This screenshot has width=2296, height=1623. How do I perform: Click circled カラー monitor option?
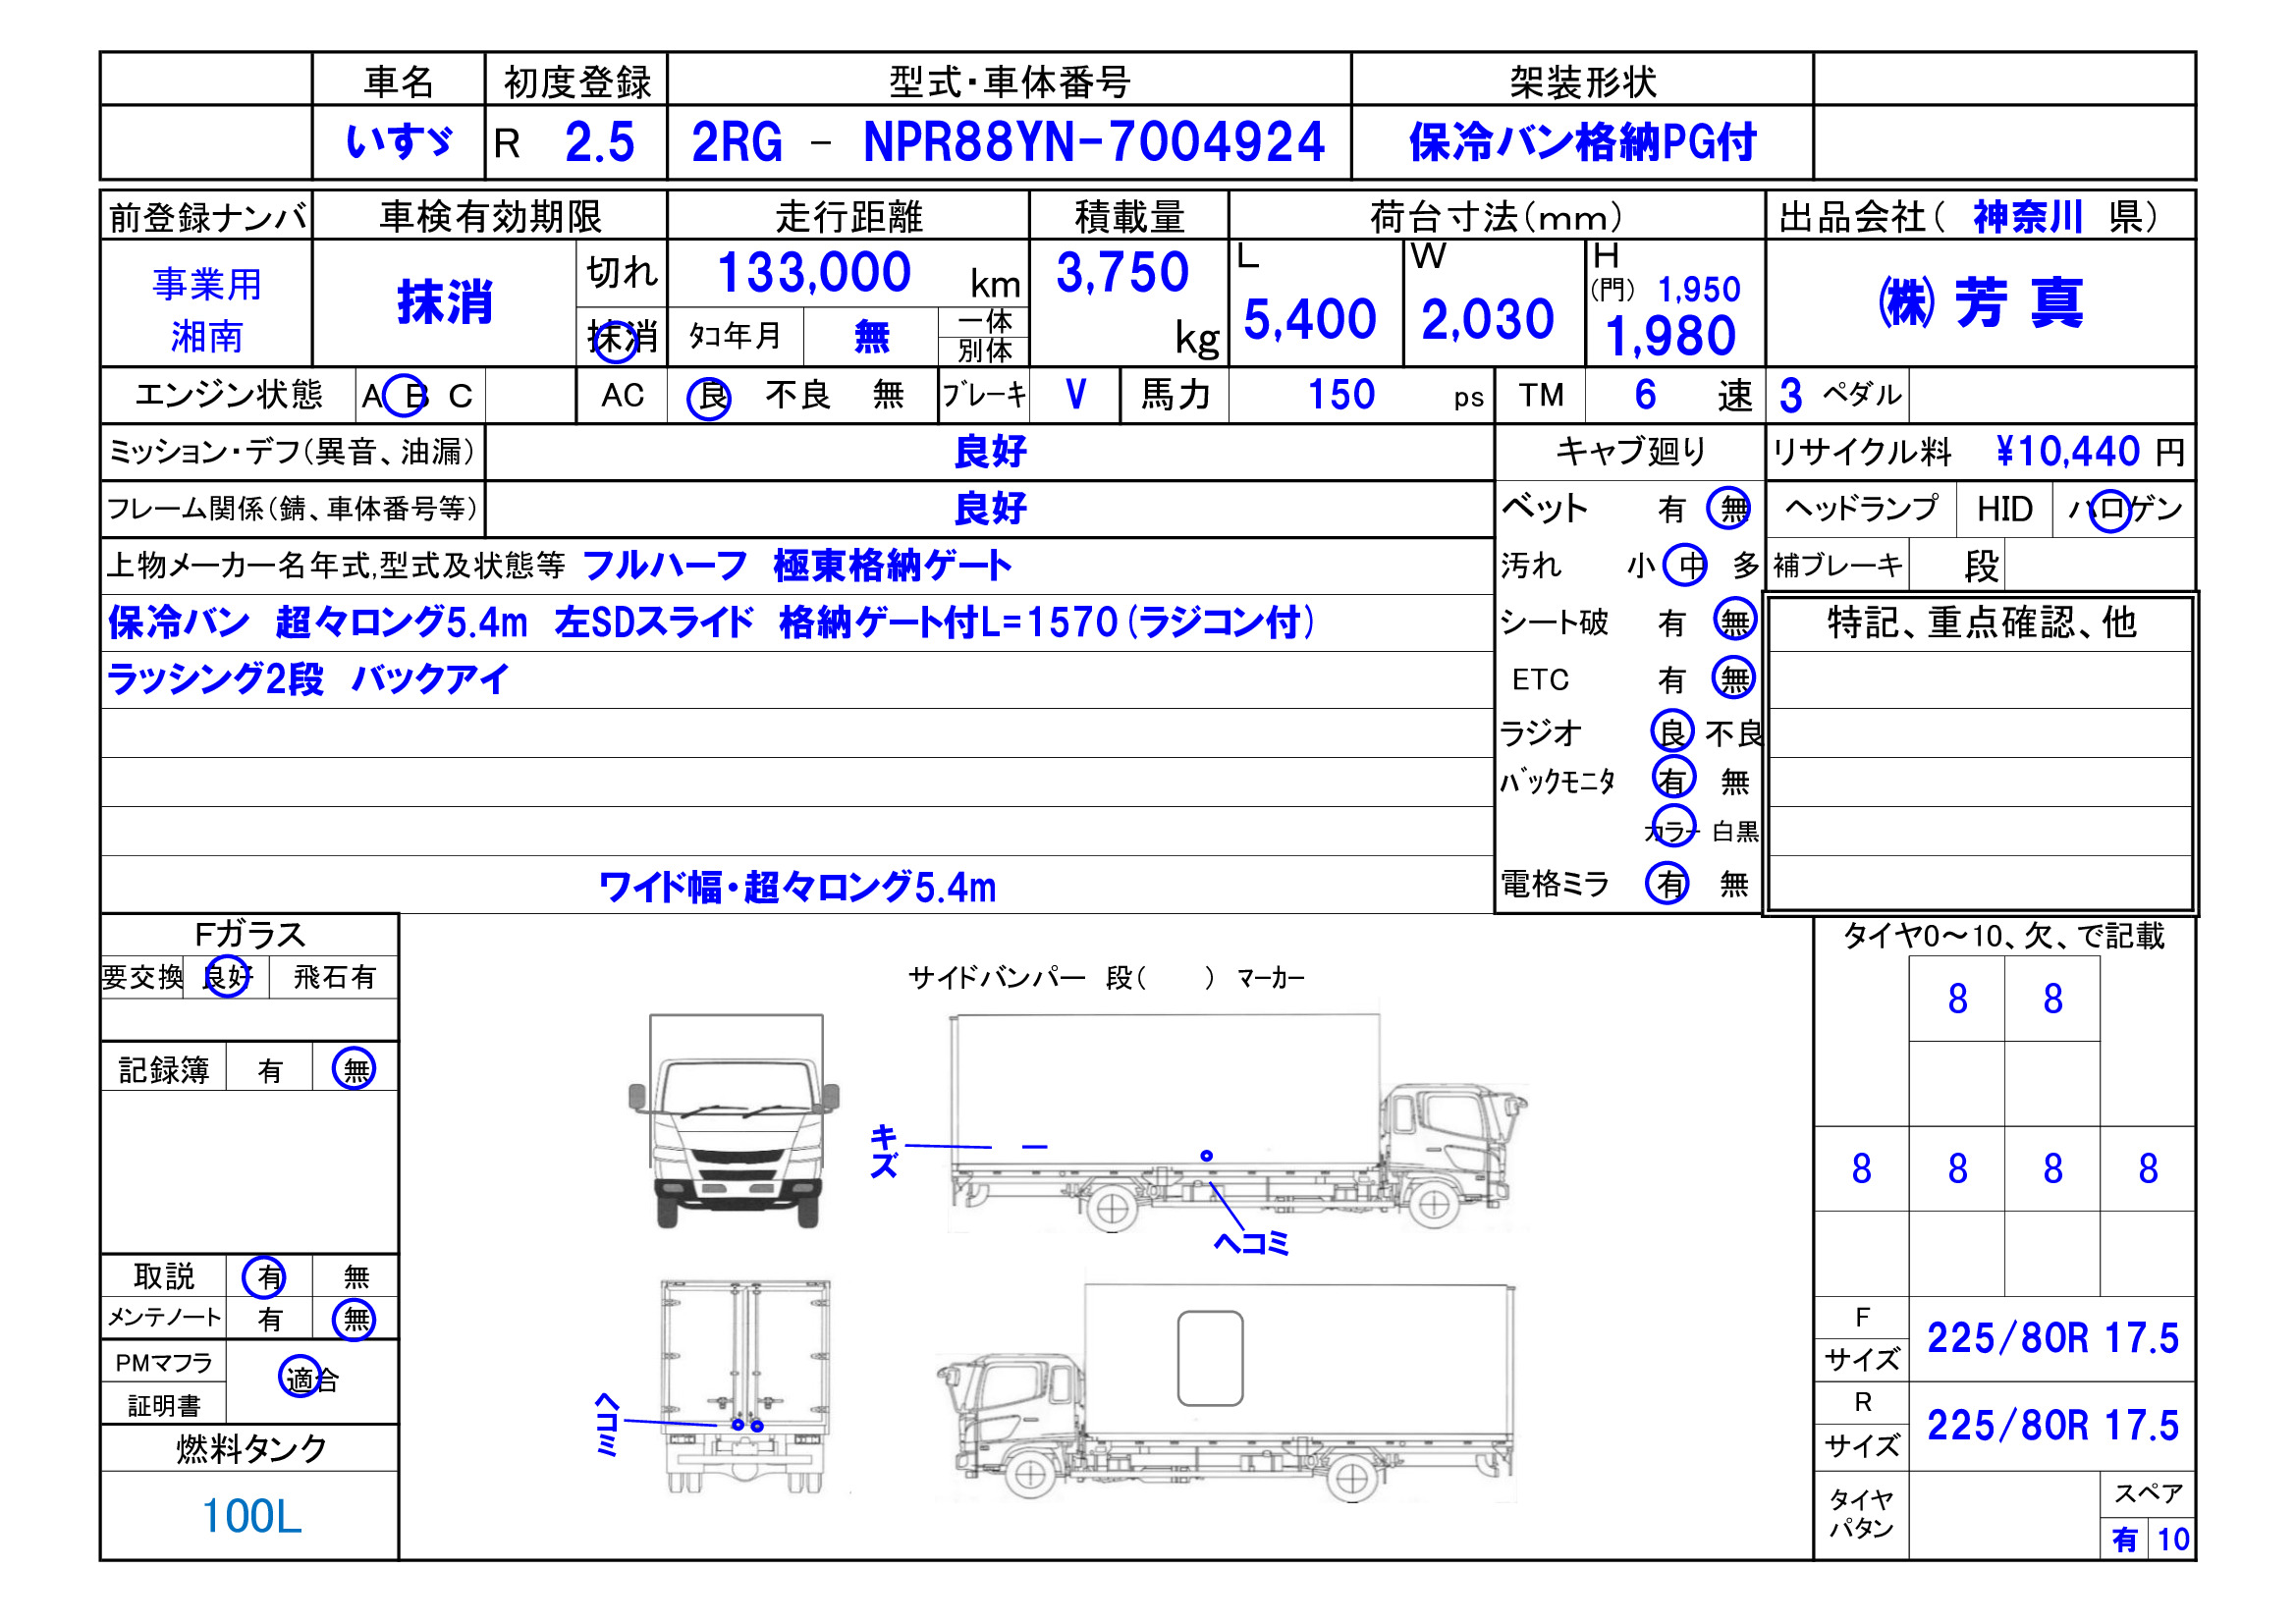click(1673, 827)
